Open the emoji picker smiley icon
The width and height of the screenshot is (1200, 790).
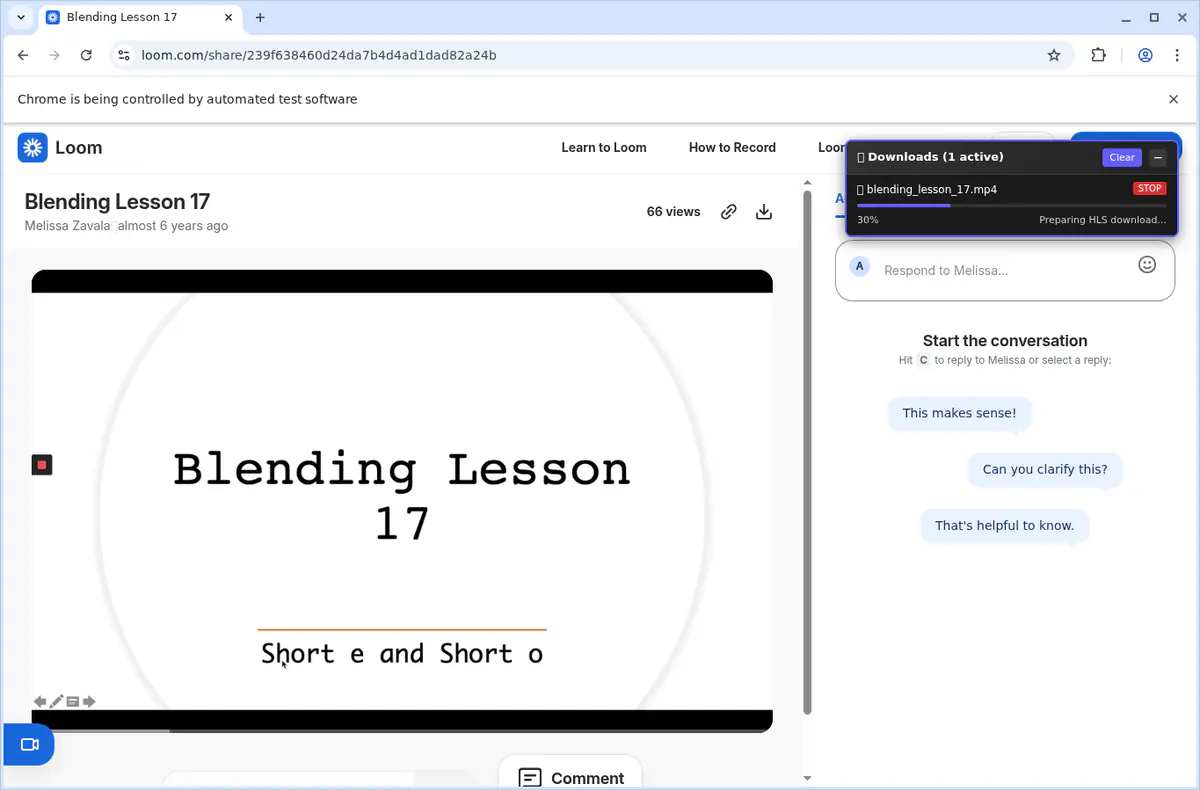(1148, 264)
